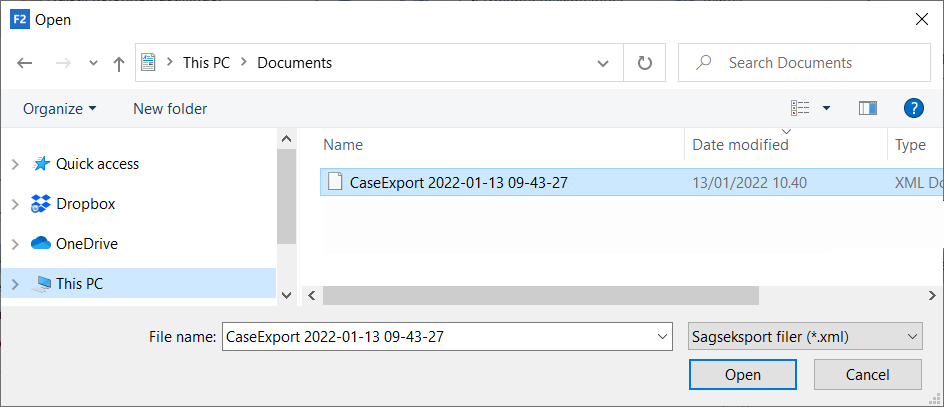The width and height of the screenshot is (944, 407).
Task: Select the OneDrive cloud icon
Action: tap(41, 244)
